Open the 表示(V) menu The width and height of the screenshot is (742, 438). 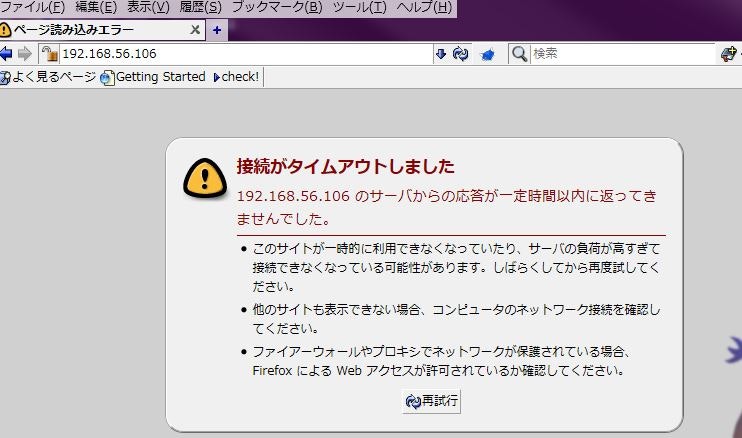148,7
